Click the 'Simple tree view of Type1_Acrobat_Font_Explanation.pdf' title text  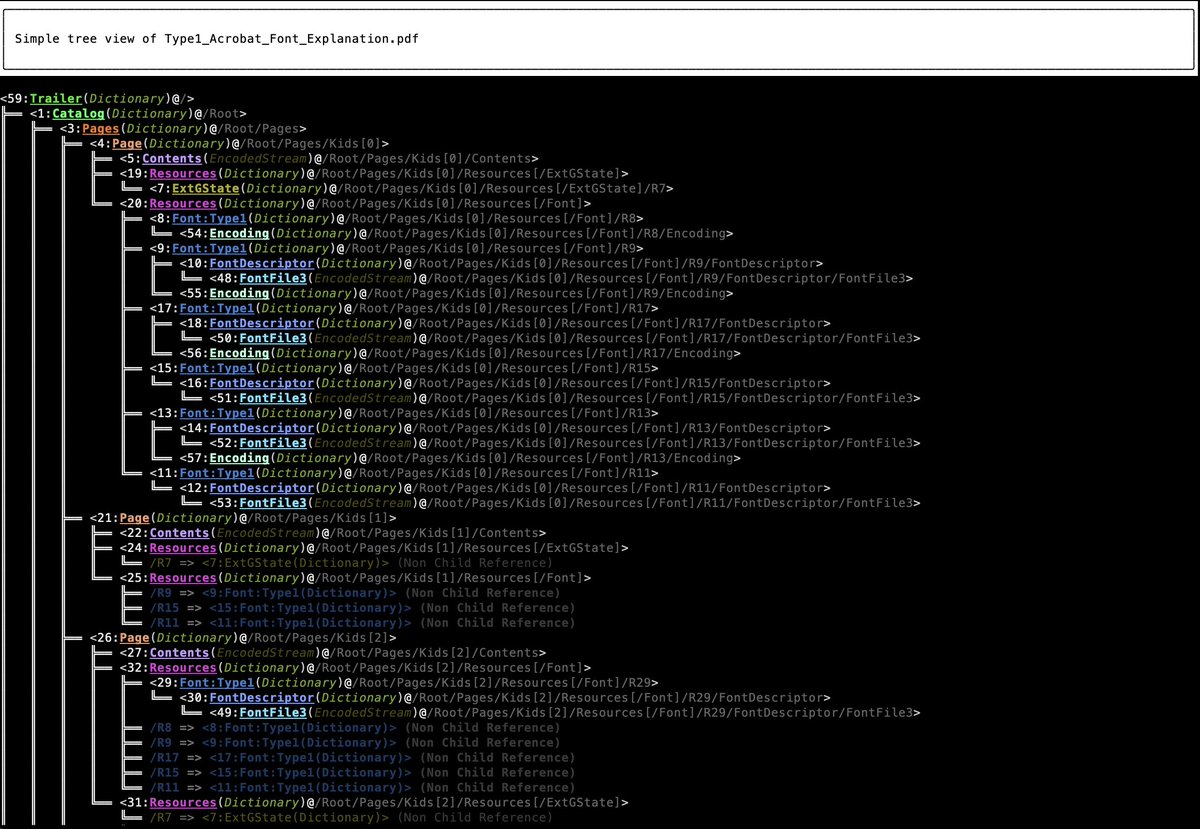[217, 39]
